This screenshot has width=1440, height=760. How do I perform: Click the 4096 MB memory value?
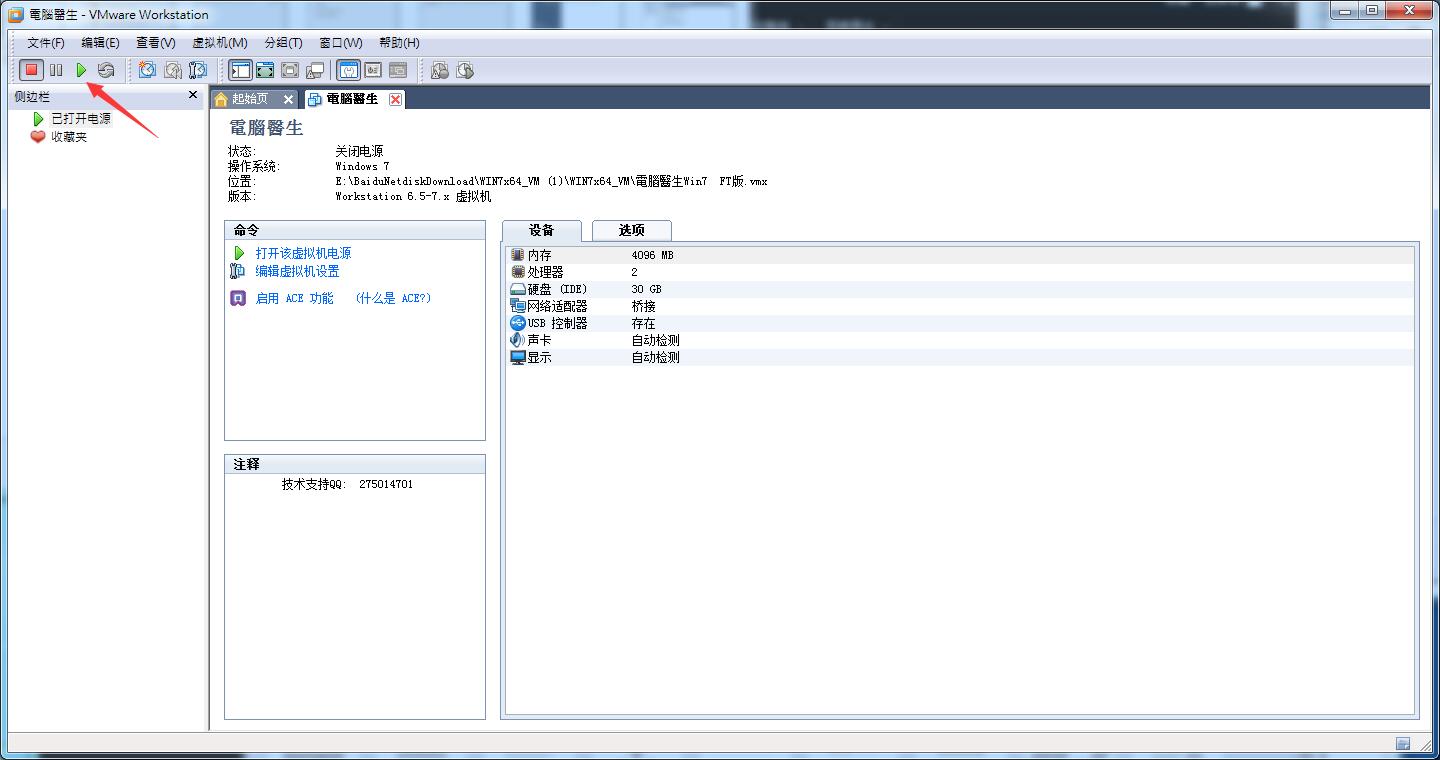point(652,255)
